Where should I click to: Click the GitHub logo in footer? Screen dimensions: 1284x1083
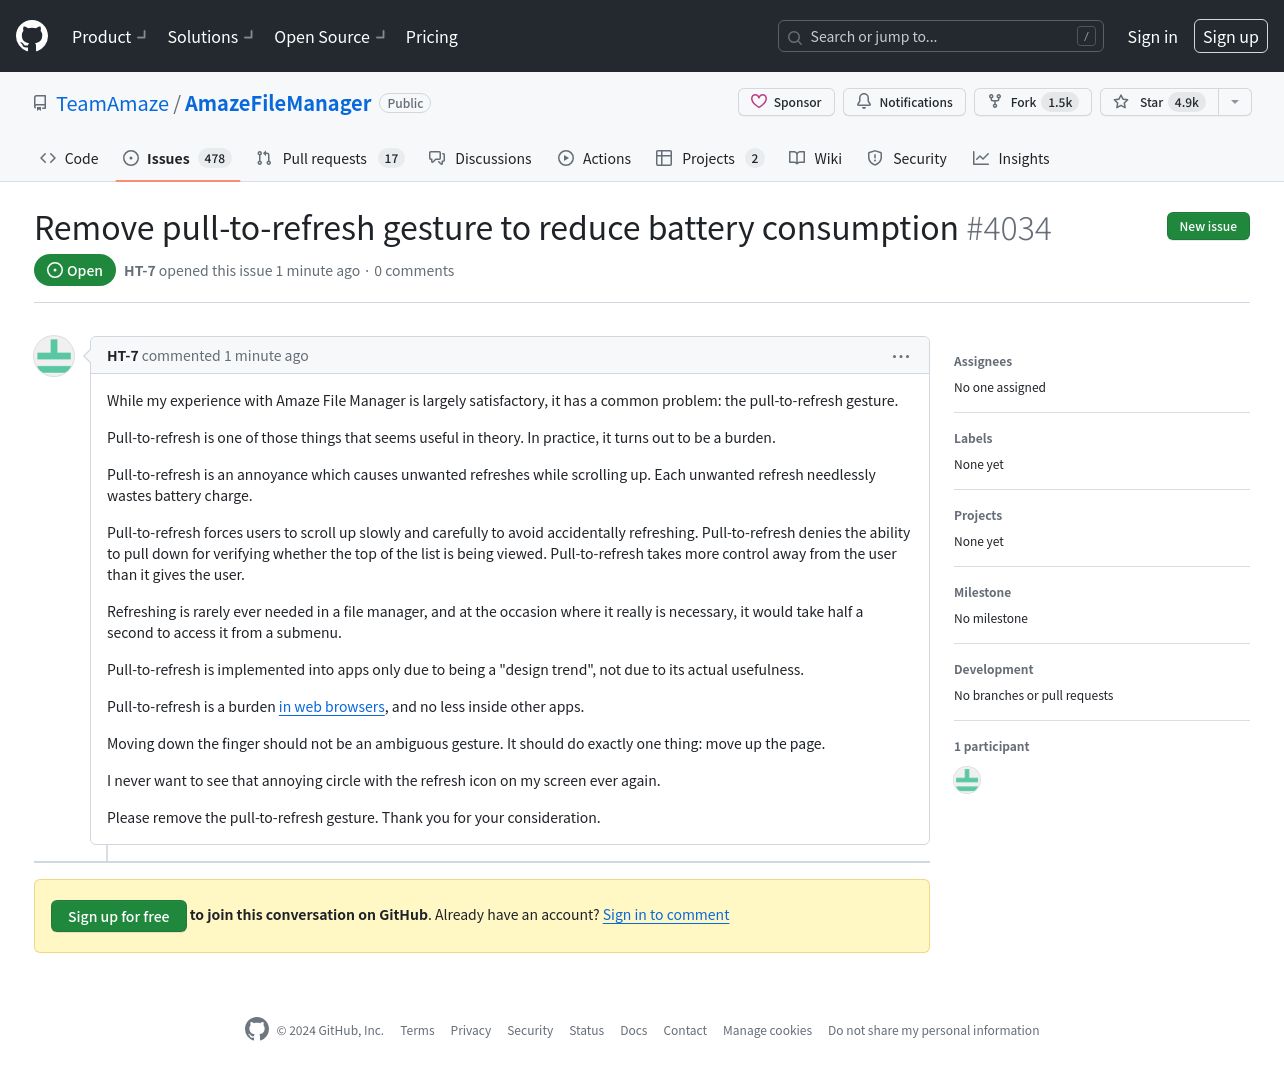257,1029
